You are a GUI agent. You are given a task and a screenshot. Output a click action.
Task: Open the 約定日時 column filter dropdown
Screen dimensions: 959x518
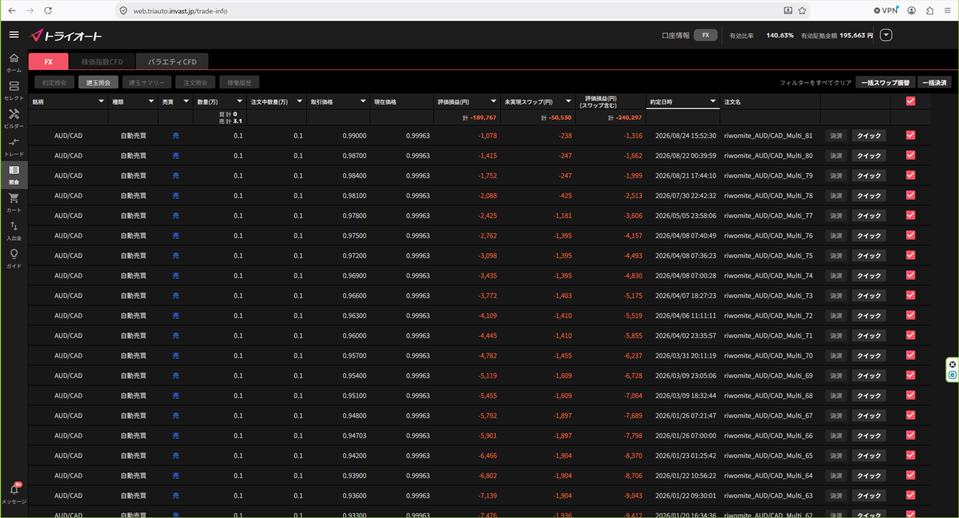713,102
